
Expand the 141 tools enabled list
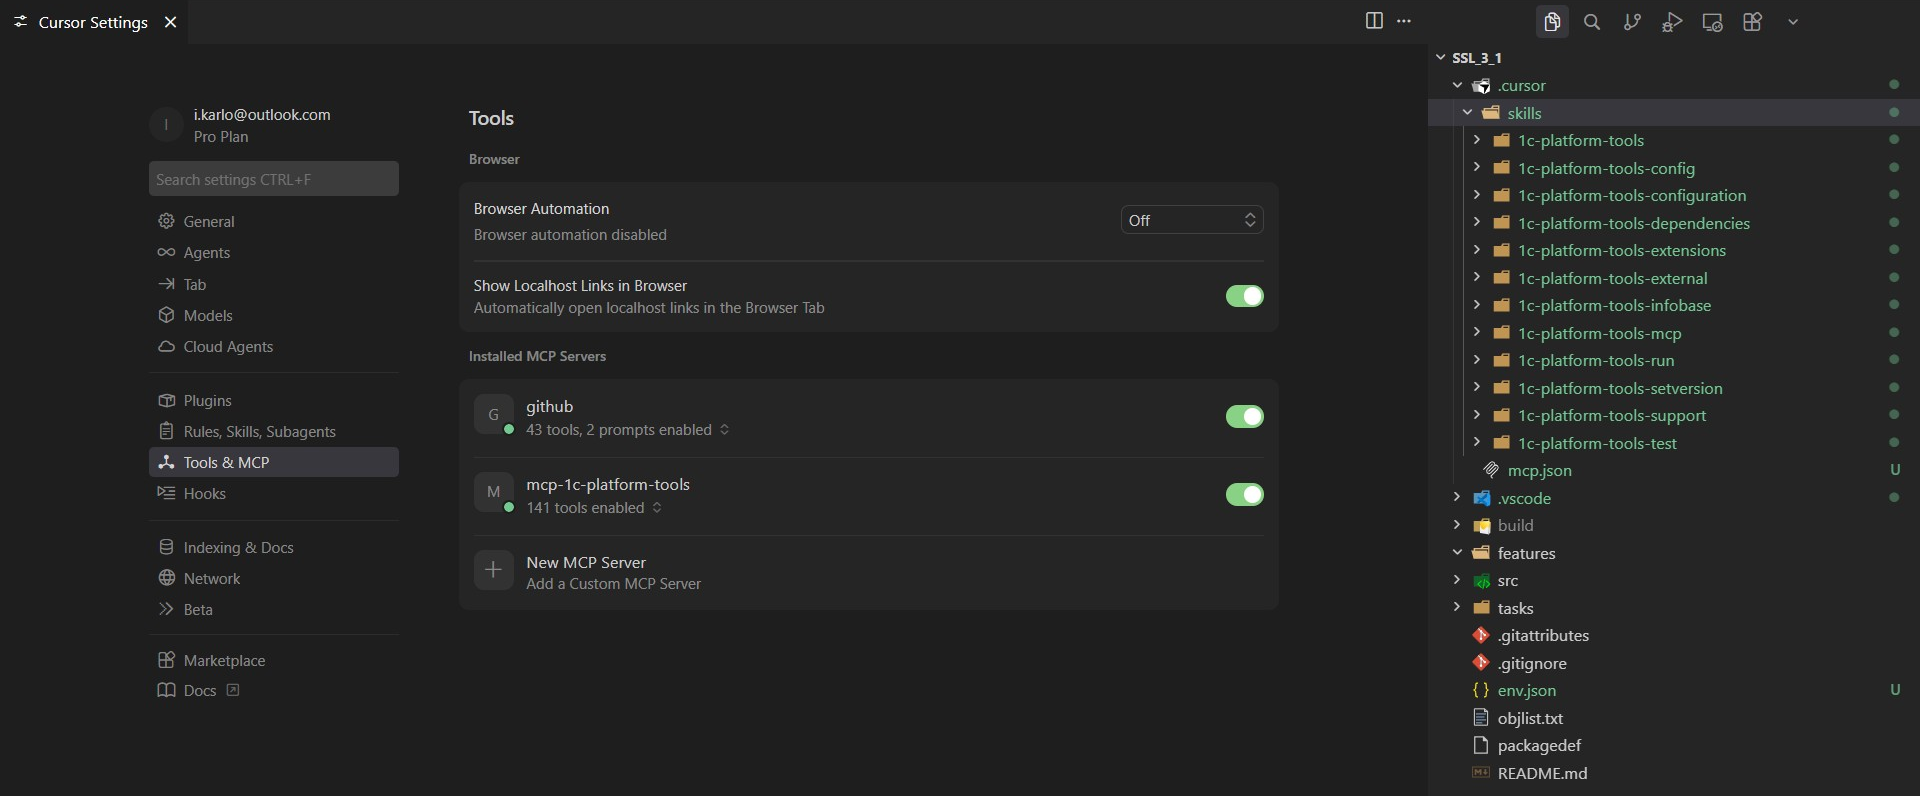[594, 508]
